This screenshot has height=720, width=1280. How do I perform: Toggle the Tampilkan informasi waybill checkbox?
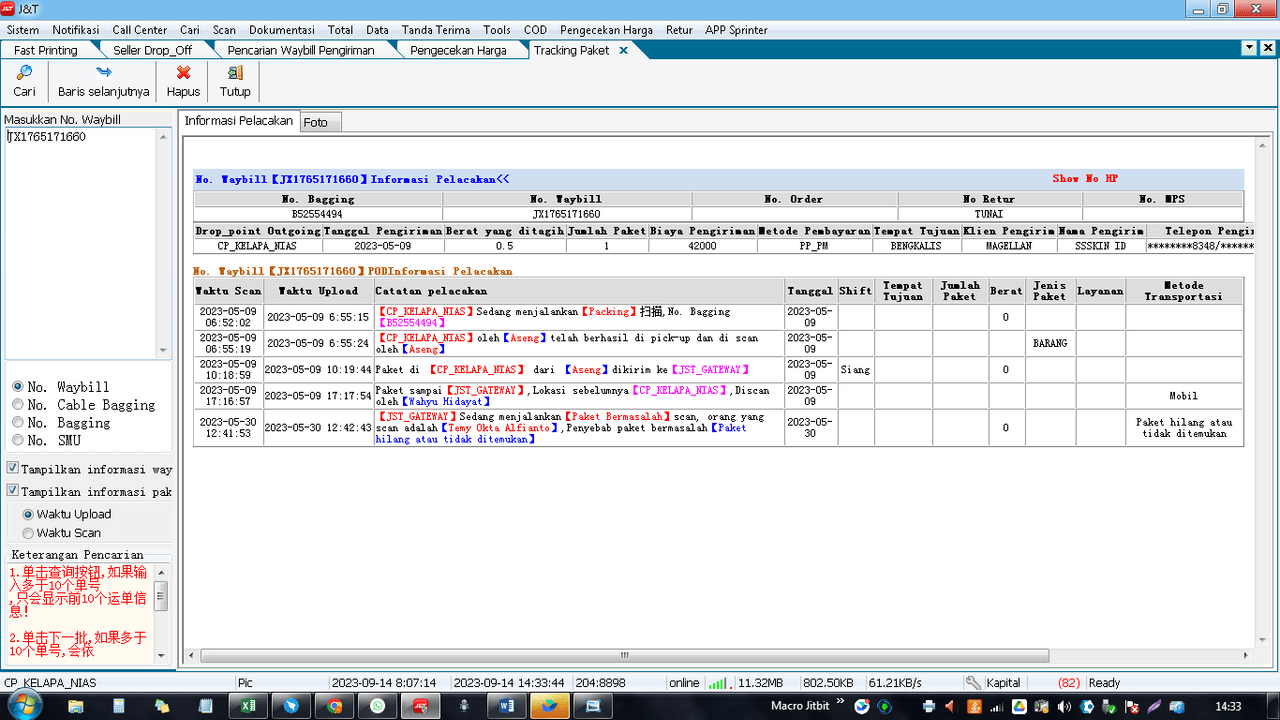click(x=13, y=468)
